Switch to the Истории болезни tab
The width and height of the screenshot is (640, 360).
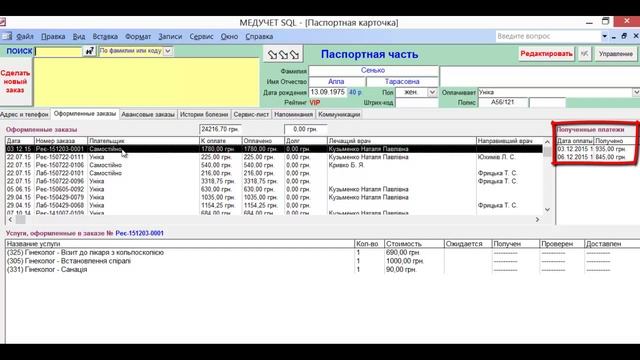(204, 115)
